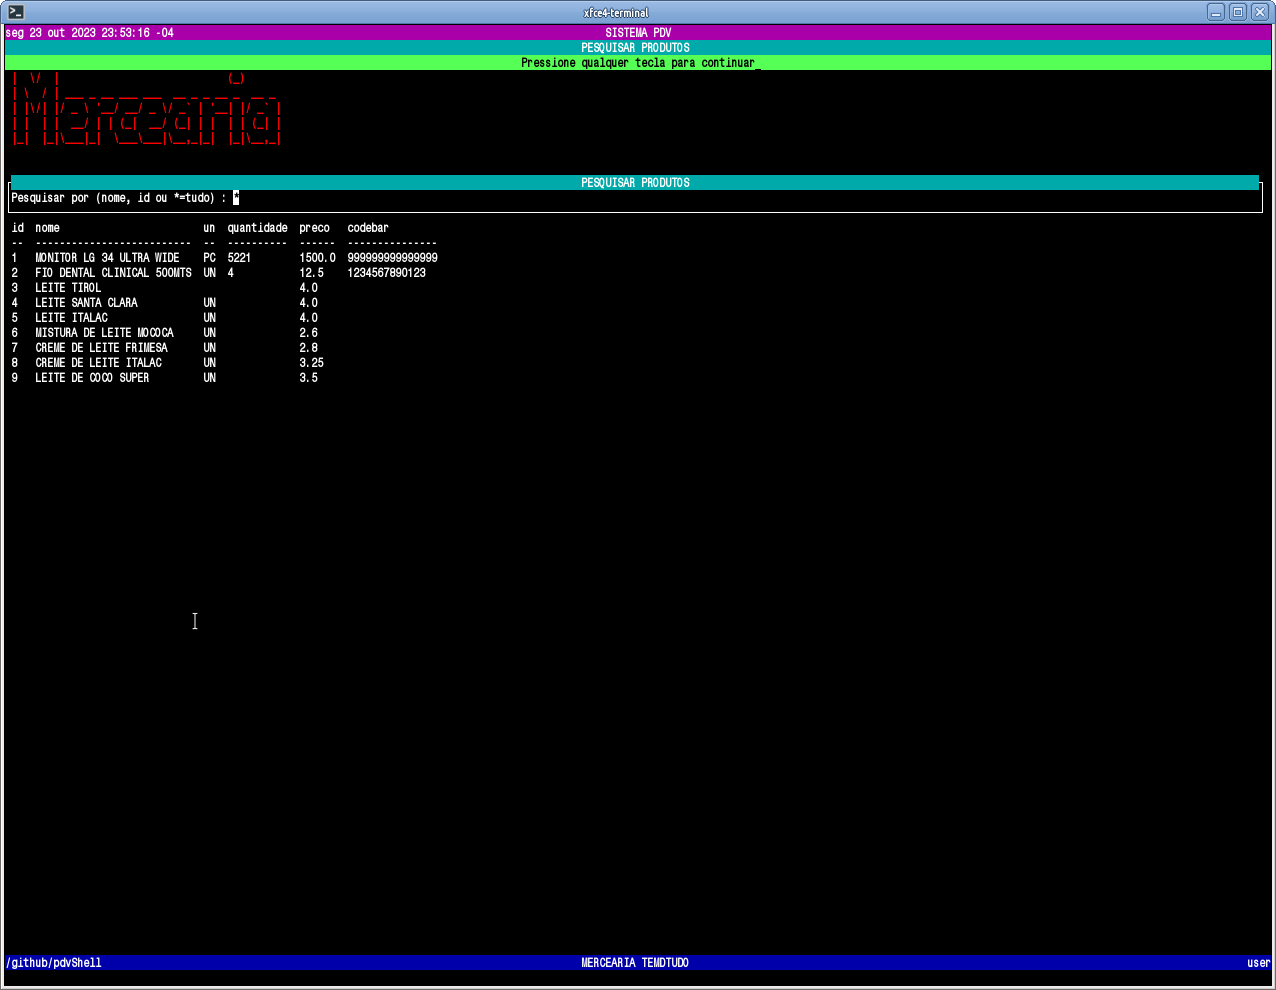Click 'MONITOR LG 34 ULTRA WIDE' product name
Screen dimensions: 1276x990
107,258
